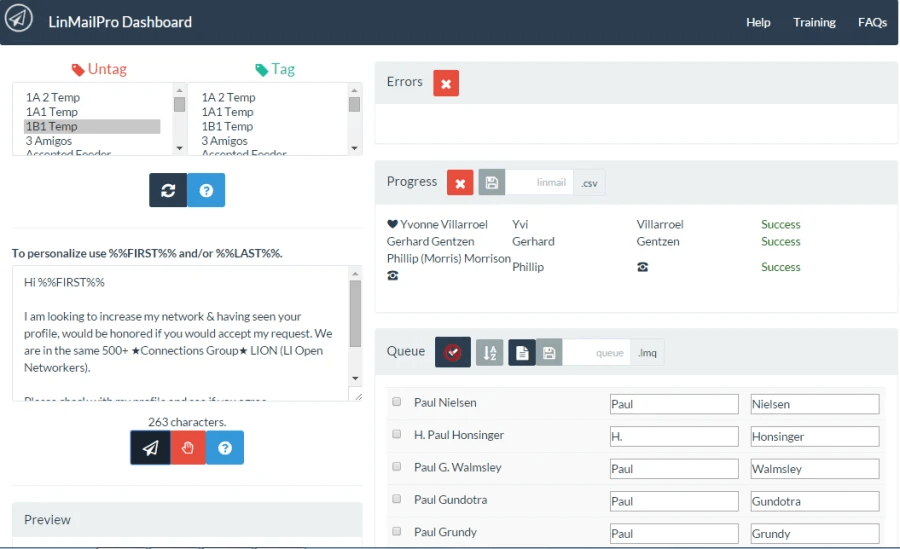Screen dimensions: 900x549
Task: Edit last name field Nielsen
Action: [x=814, y=404]
